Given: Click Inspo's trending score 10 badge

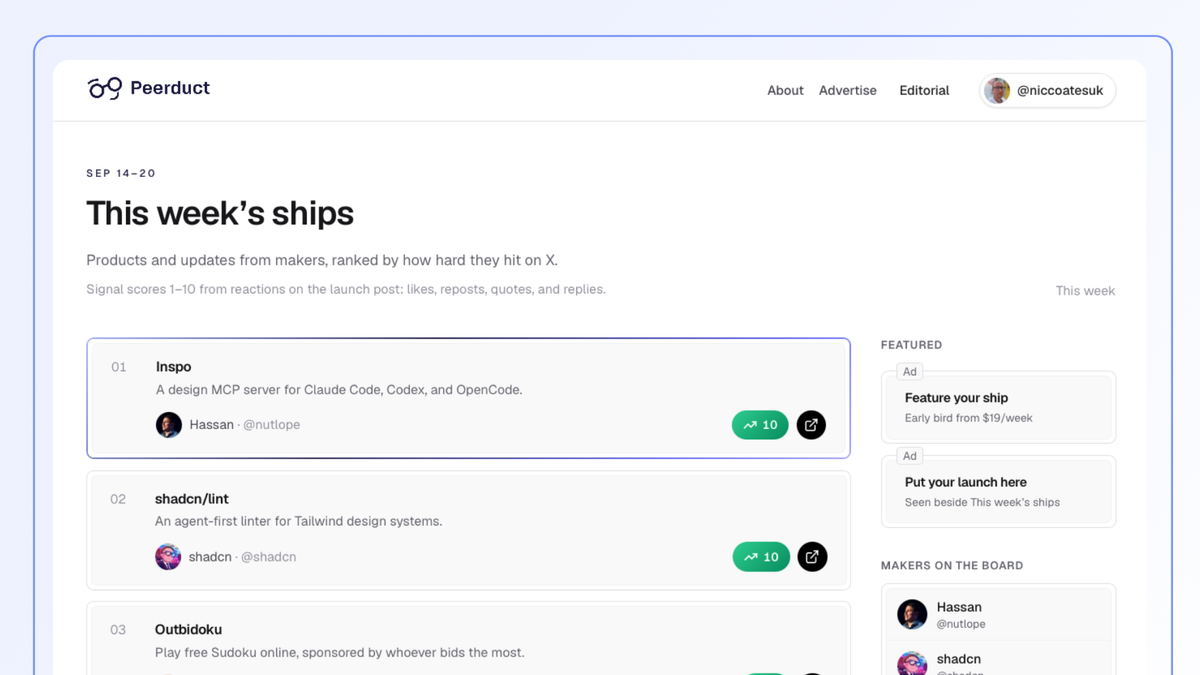Looking at the screenshot, I should pos(760,425).
